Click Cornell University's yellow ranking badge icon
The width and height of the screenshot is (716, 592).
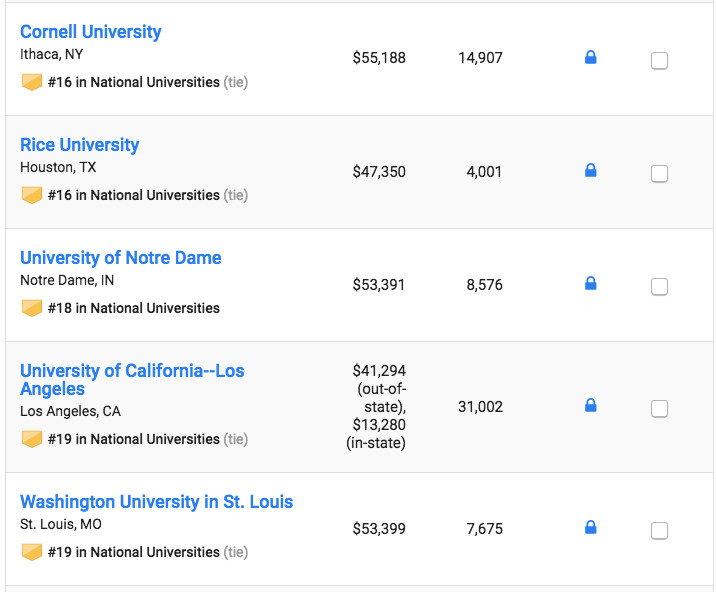pyautogui.click(x=32, y=82)
